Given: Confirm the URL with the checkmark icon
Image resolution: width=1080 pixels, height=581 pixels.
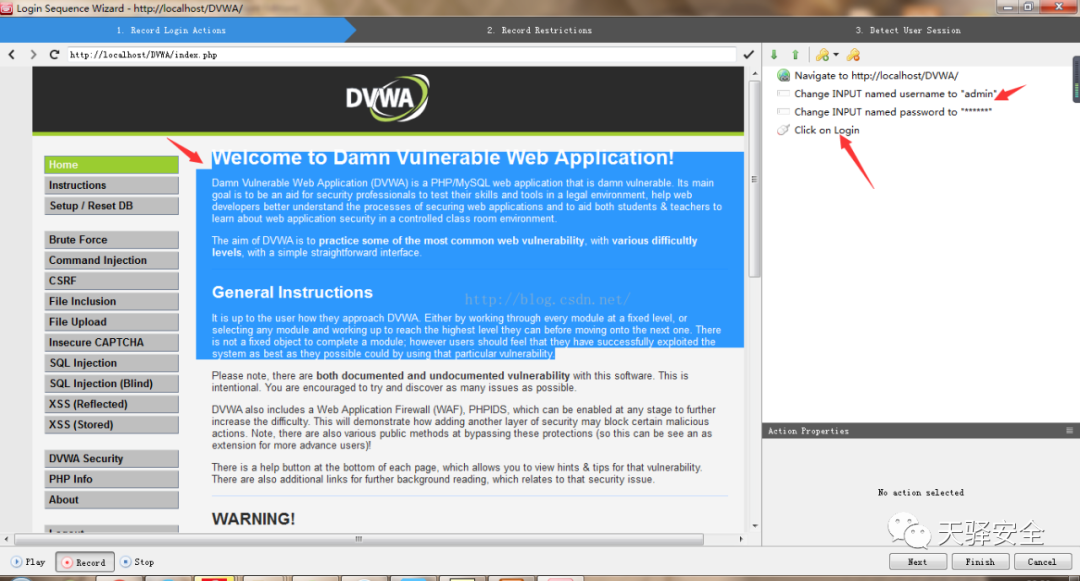Looking at the screenshot, I should tap(749, 54).
